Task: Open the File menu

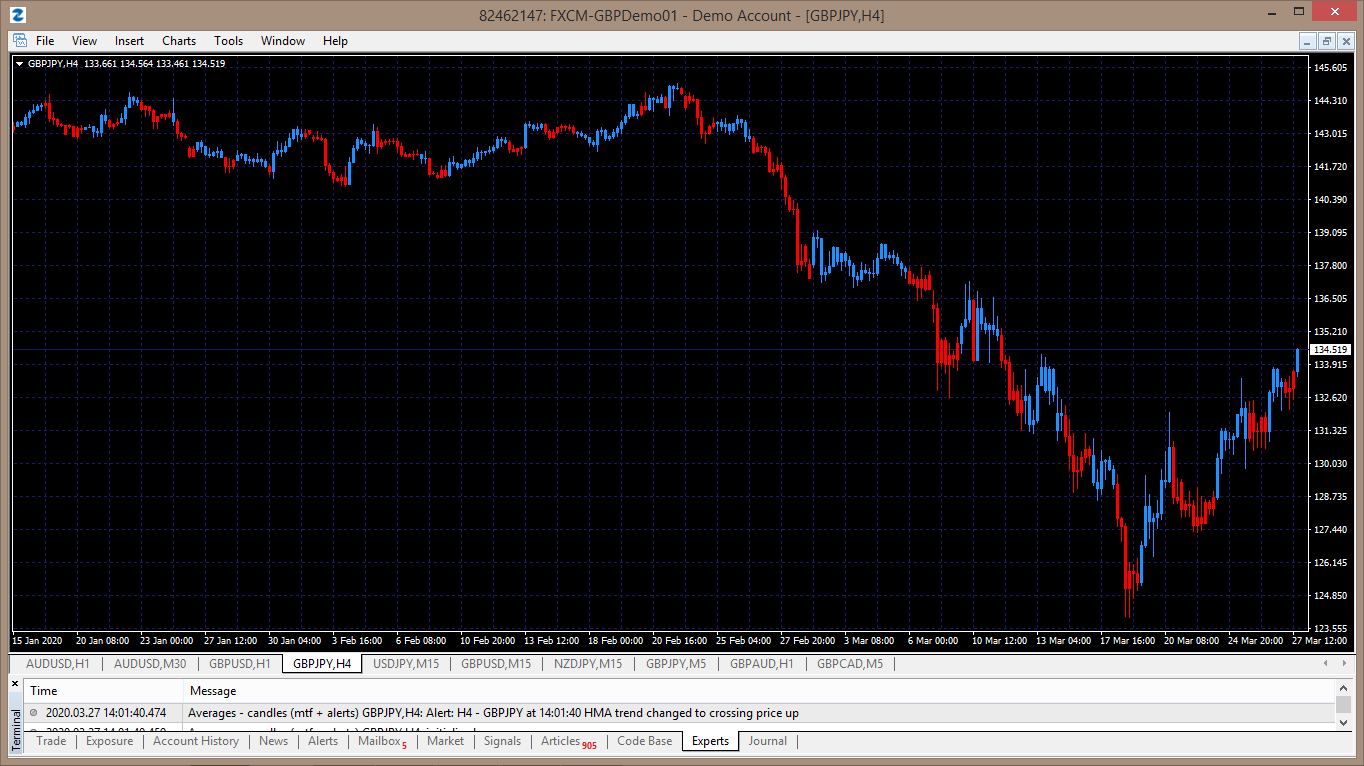Action: 45,41
